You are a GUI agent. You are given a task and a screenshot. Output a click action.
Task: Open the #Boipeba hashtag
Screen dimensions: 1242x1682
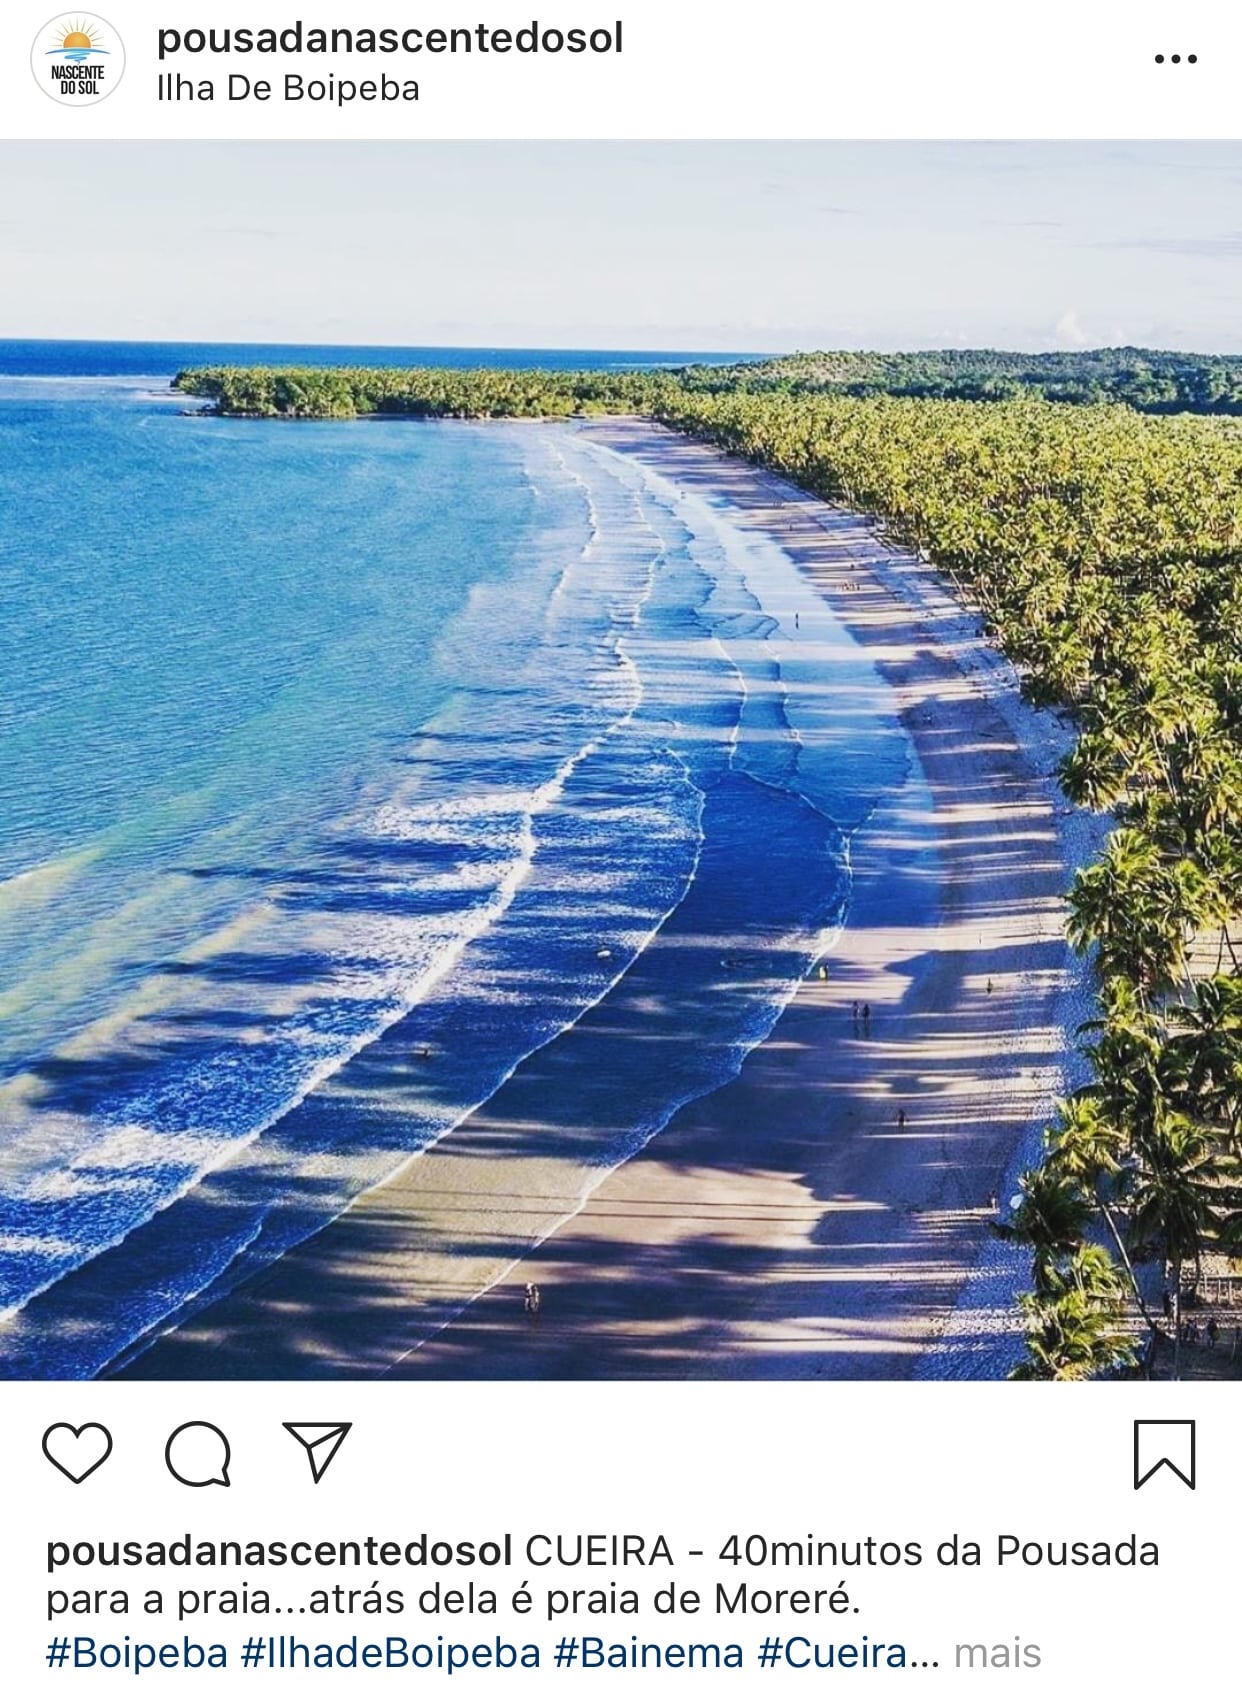(x=137, y=1653)
